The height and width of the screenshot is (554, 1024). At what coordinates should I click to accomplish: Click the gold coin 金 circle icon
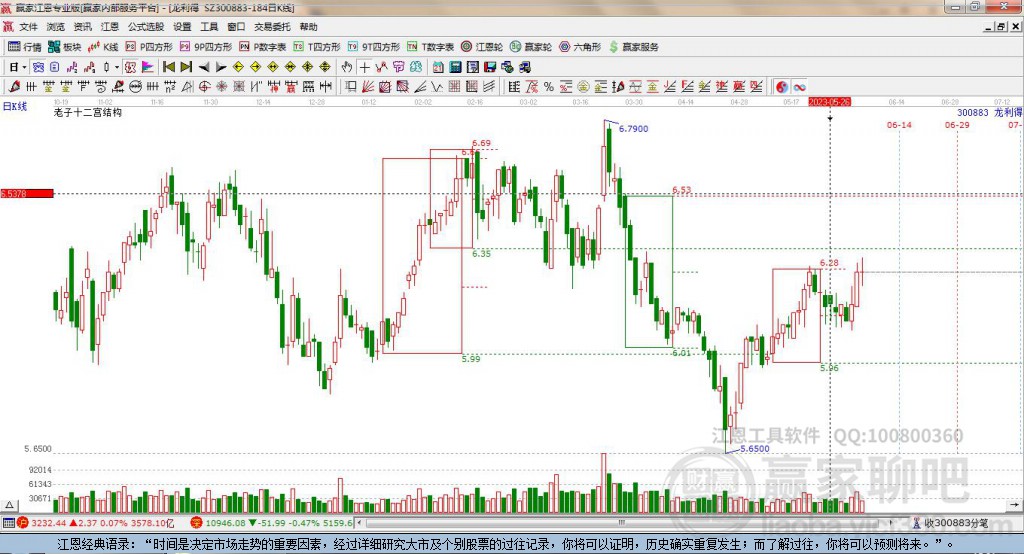tap(583, 87)
